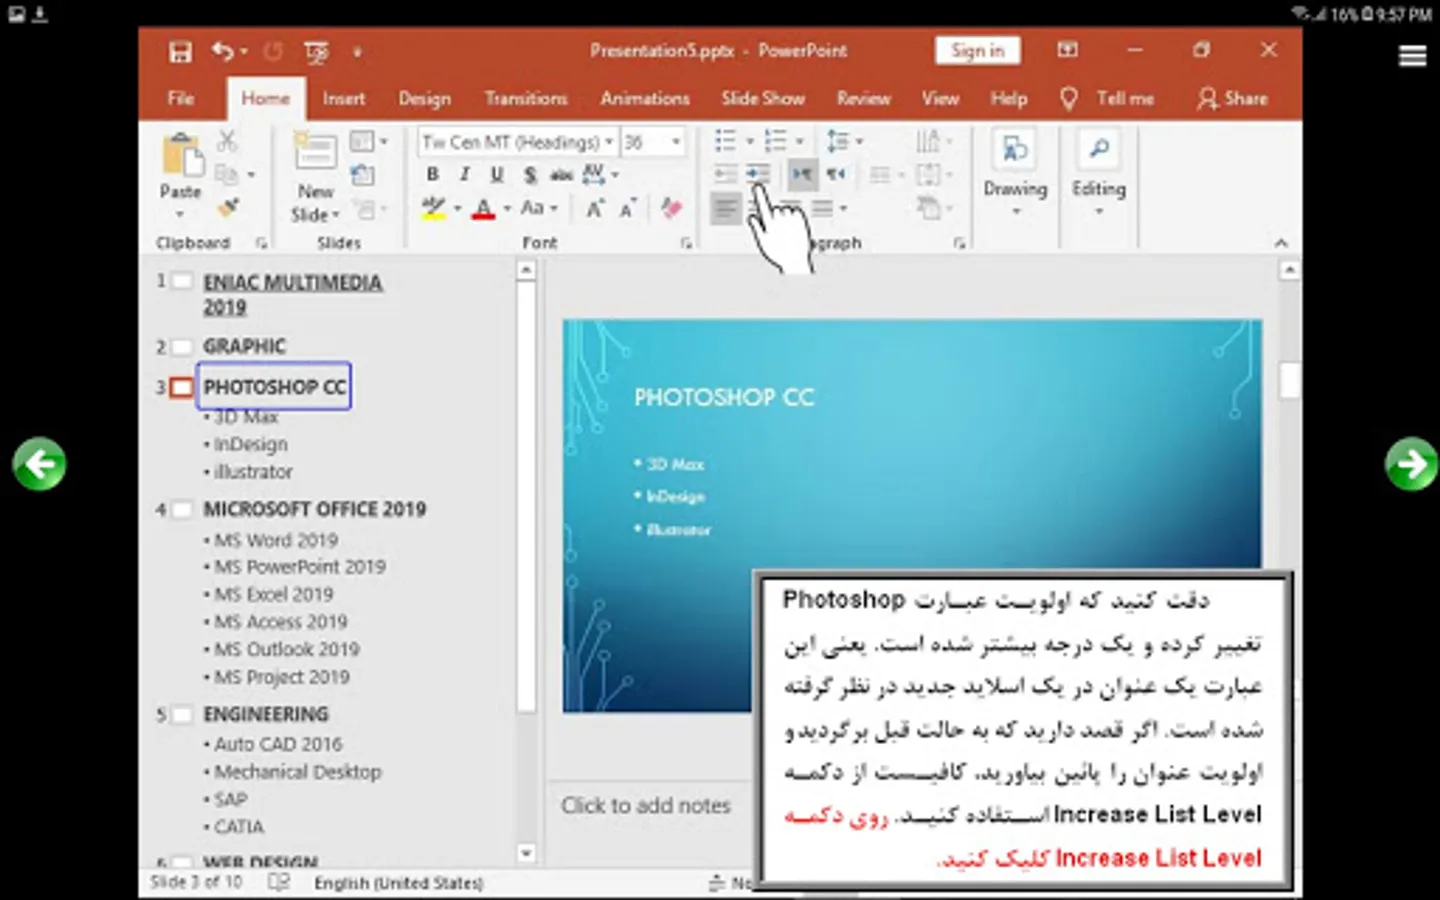Click the Align Text icon in Paragraph group
This screenshot has height=900, width=1440.
click(928, 175)
